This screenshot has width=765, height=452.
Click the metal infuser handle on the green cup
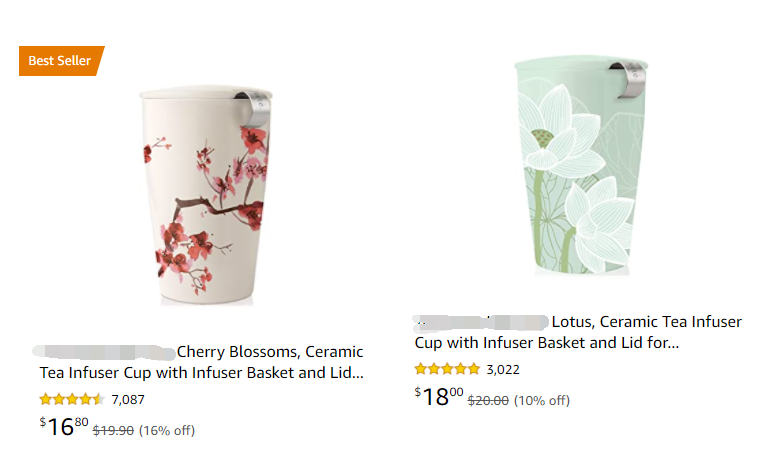(630, 80)
